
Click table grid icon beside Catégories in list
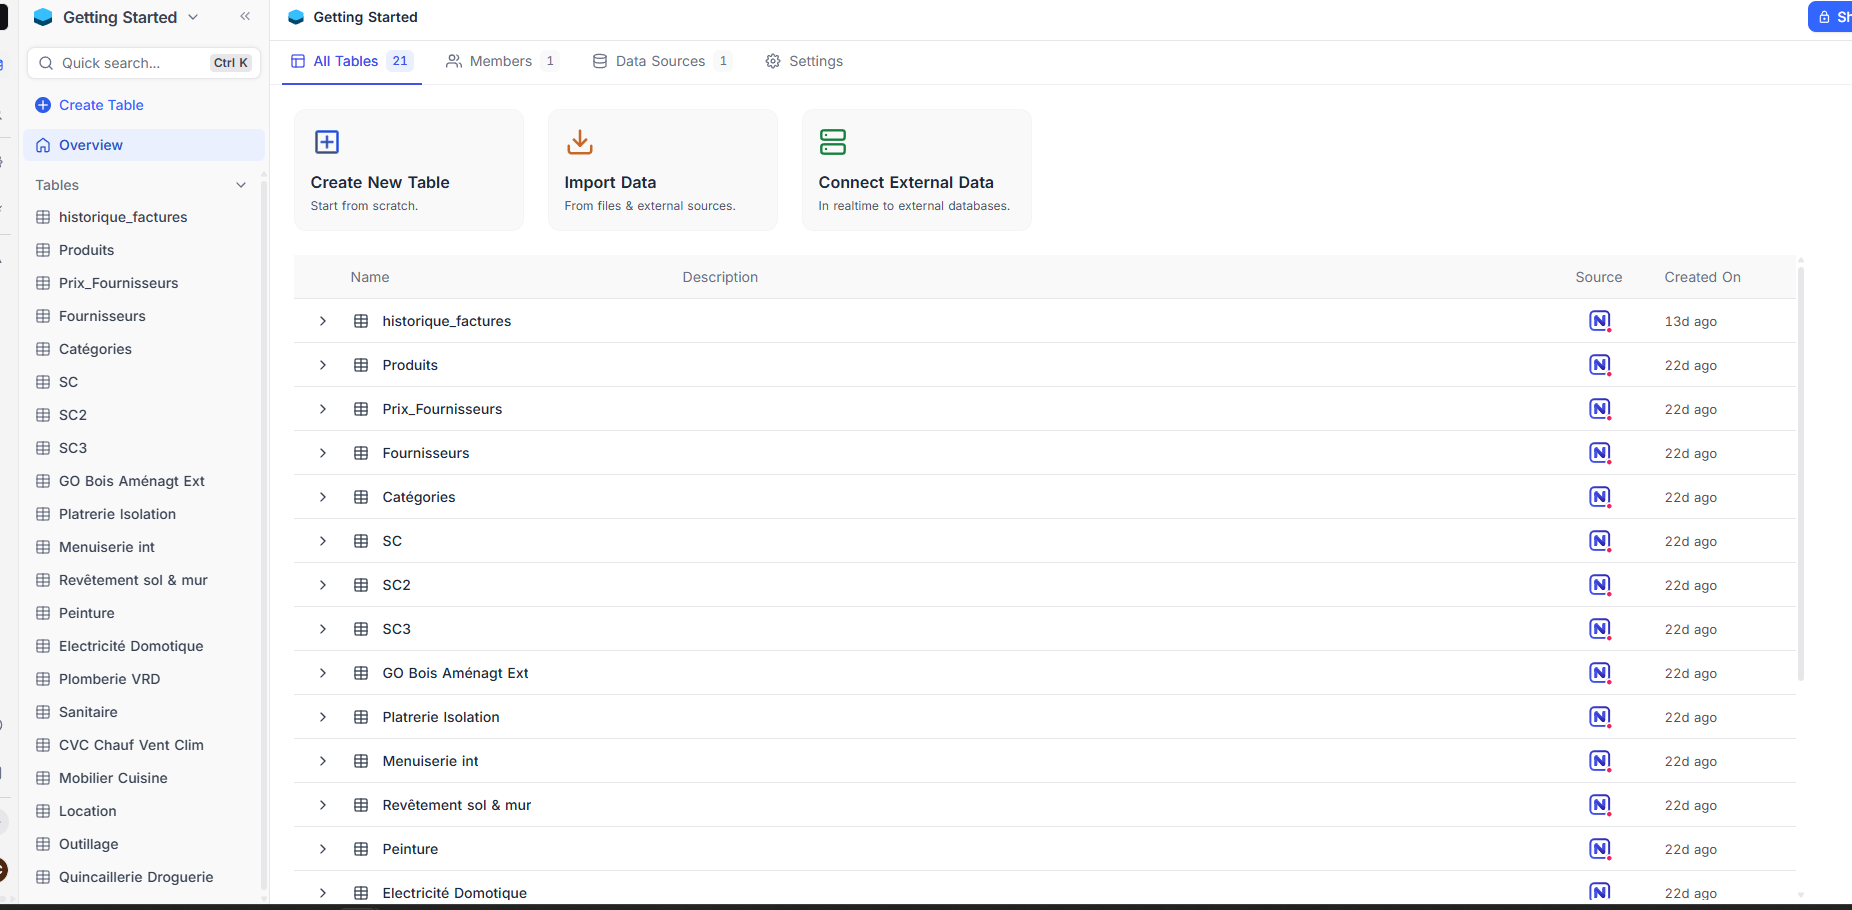coord(361,497)
